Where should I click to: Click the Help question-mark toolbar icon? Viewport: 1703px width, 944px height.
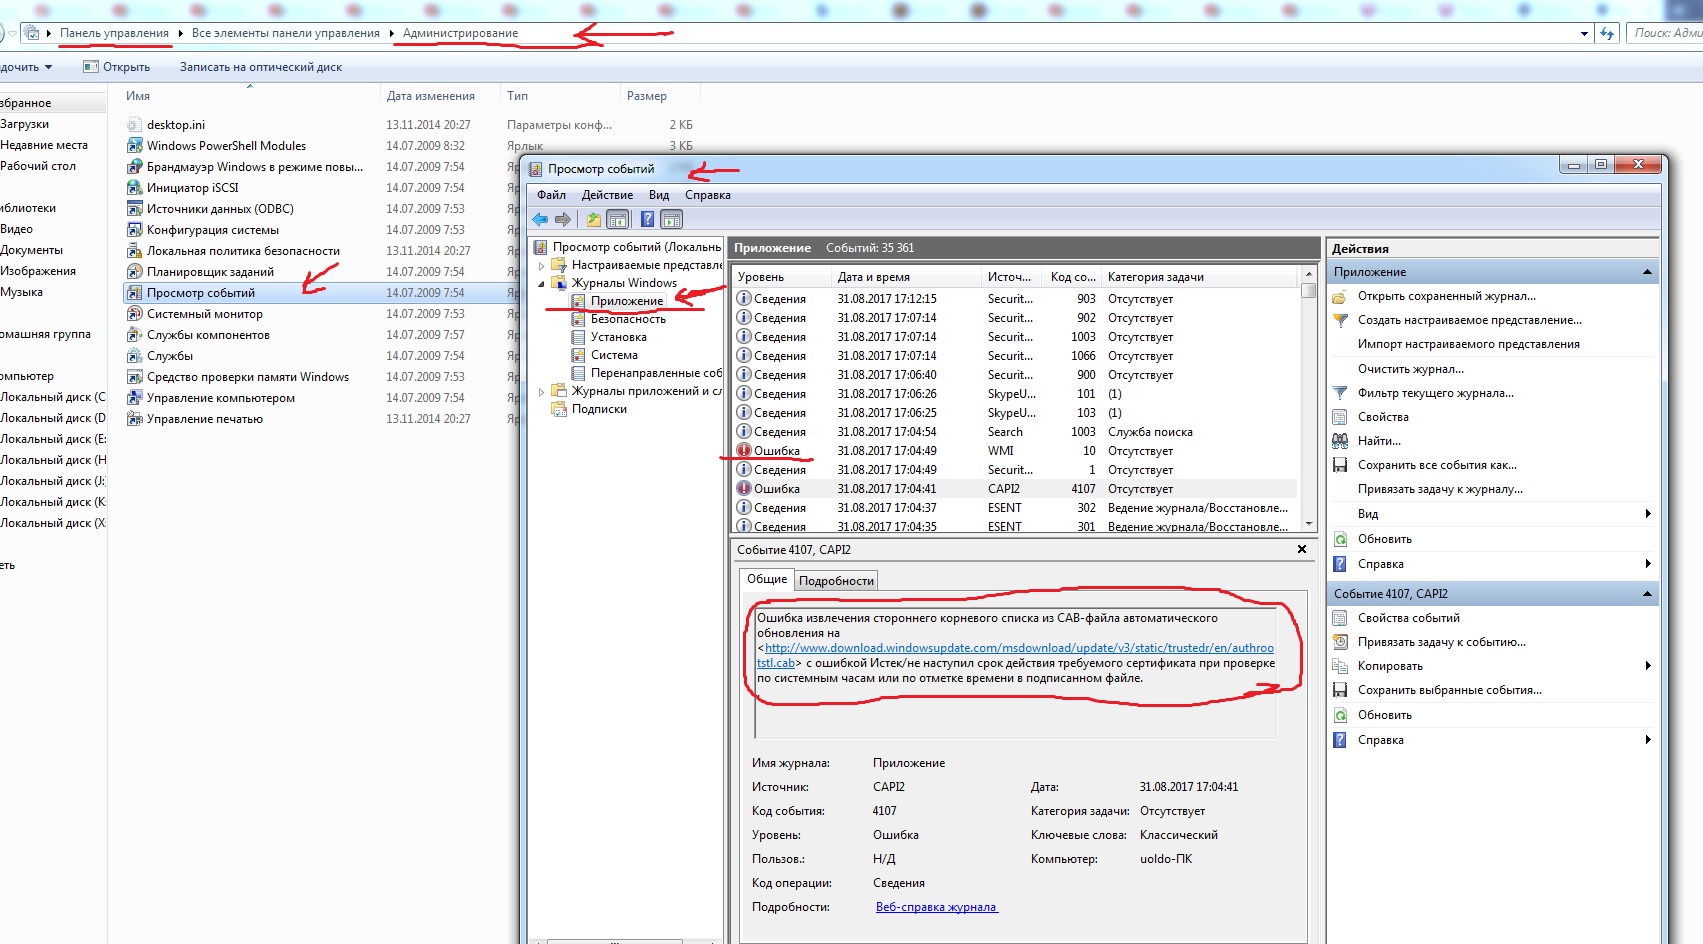(x=647, y=219)
